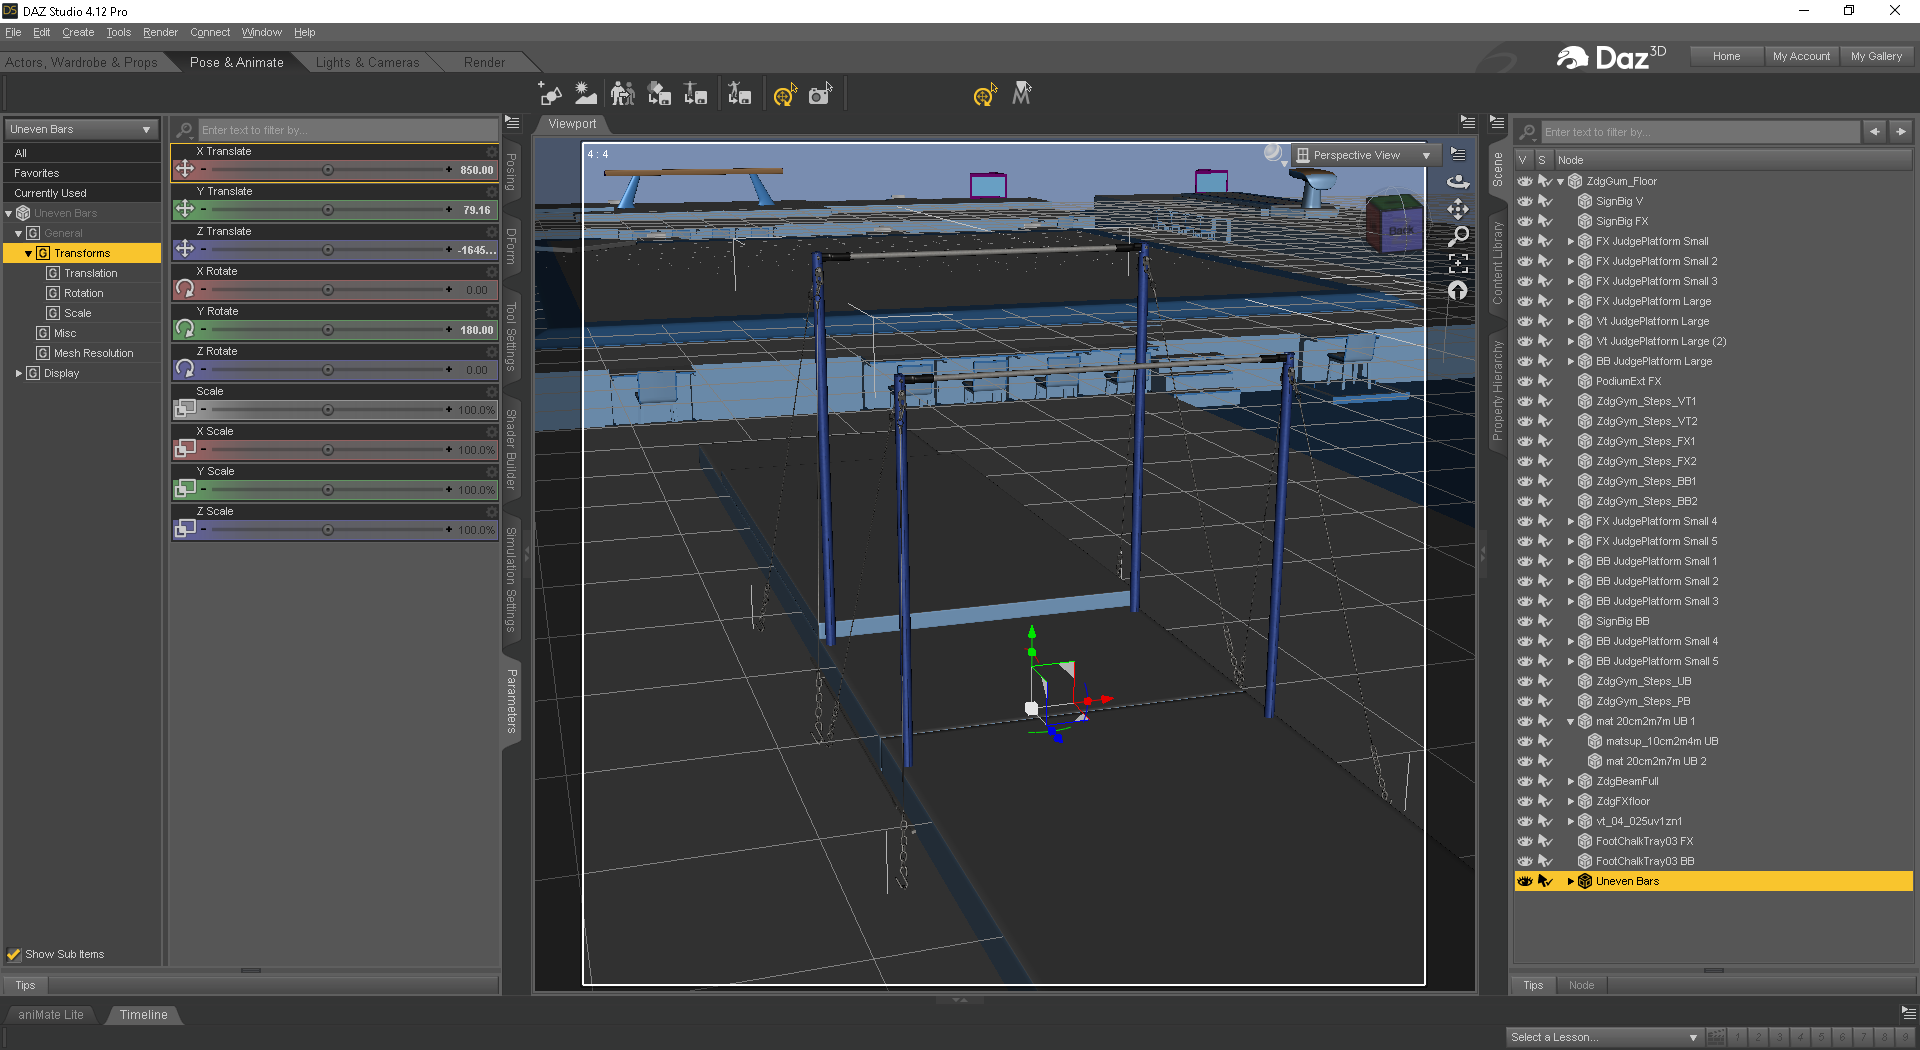Click the X Translate slider handle
This screenshot has width=1920, height=1050.
pos(328,170)
